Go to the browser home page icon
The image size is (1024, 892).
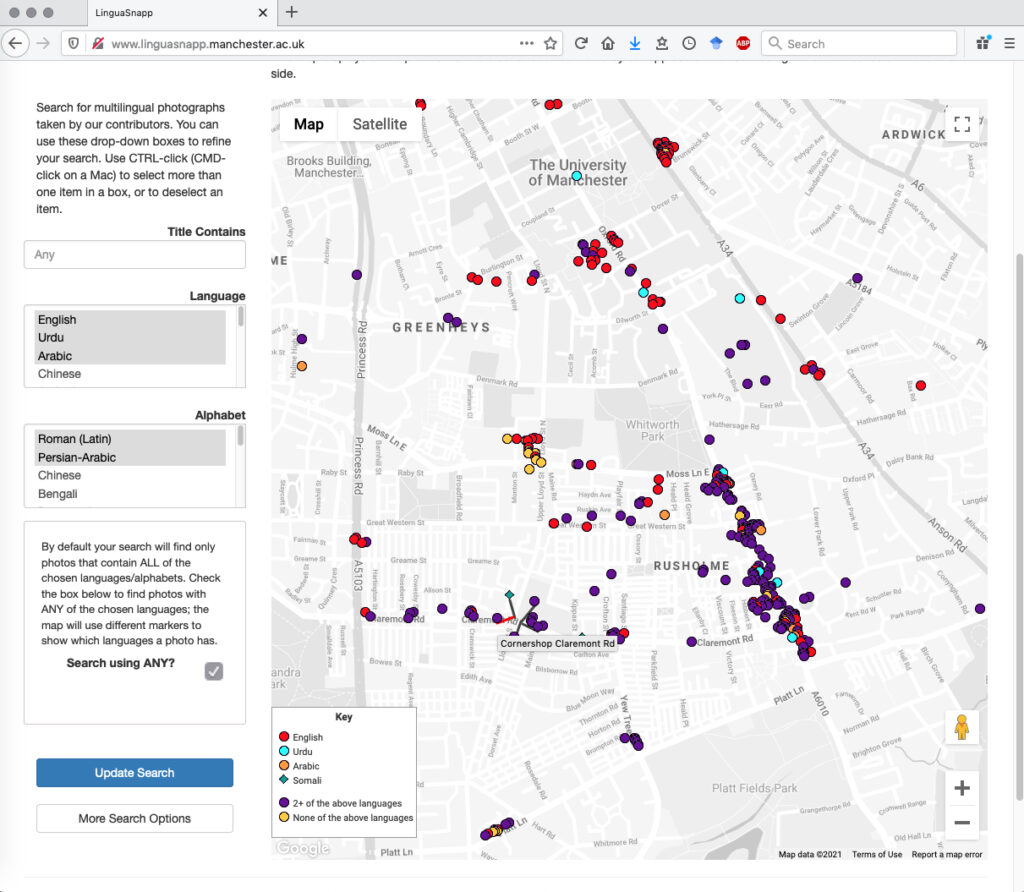(x=607, y=44)
